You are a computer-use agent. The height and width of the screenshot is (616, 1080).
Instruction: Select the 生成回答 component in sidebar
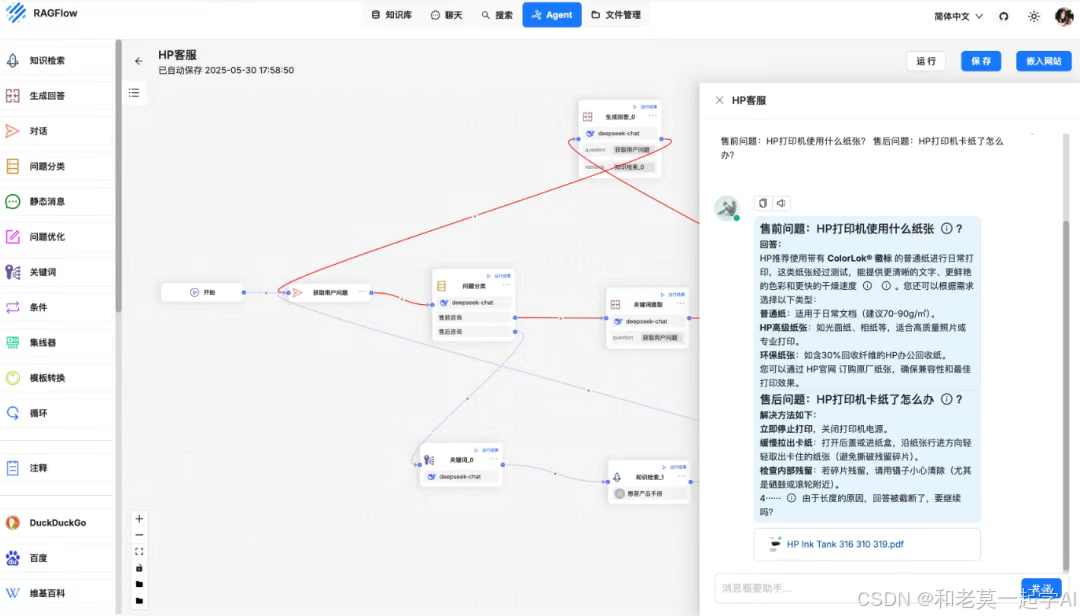(x=56, y=96)
